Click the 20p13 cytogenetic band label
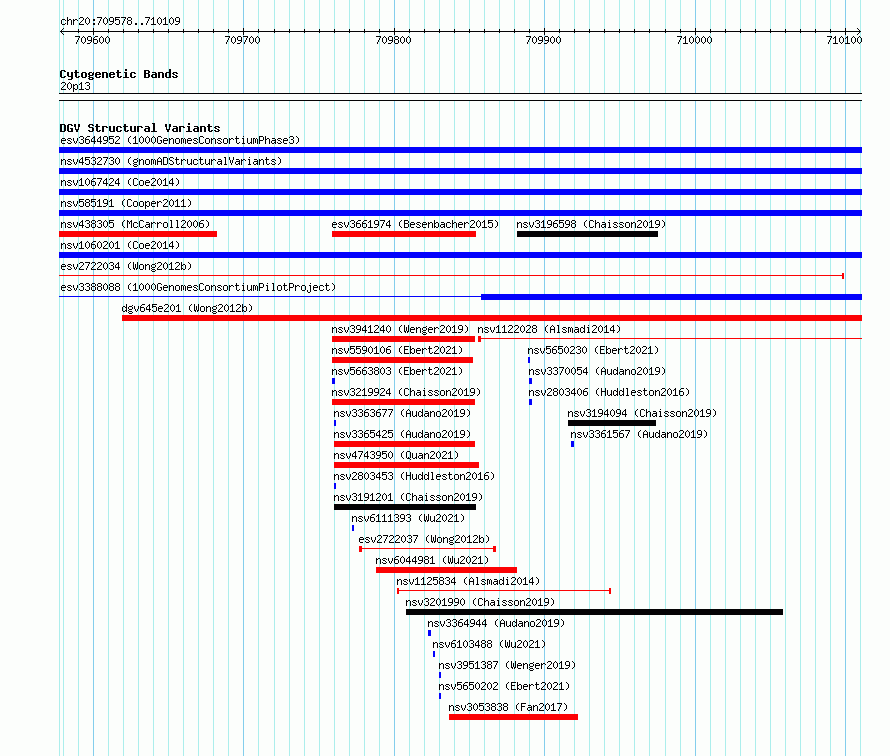 click(75, 86)
